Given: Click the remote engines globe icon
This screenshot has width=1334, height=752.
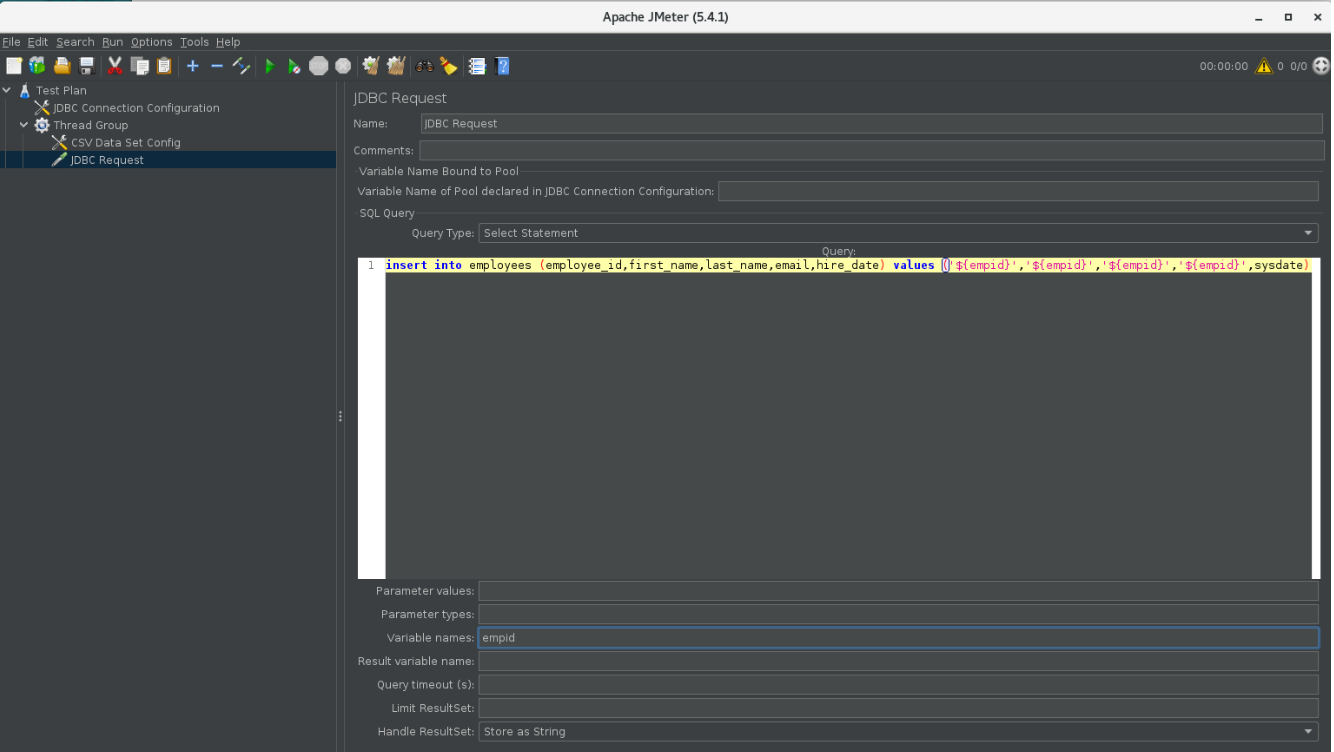Looking at the screenshot, I should tap(1321, 66).
